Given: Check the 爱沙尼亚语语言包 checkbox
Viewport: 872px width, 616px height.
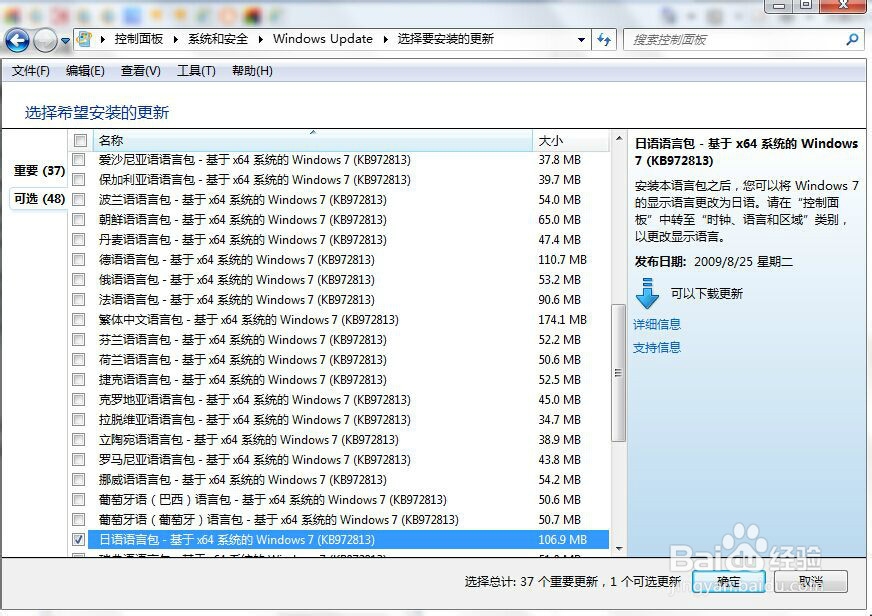Looking at the screenshot, I should pos(78,160).
